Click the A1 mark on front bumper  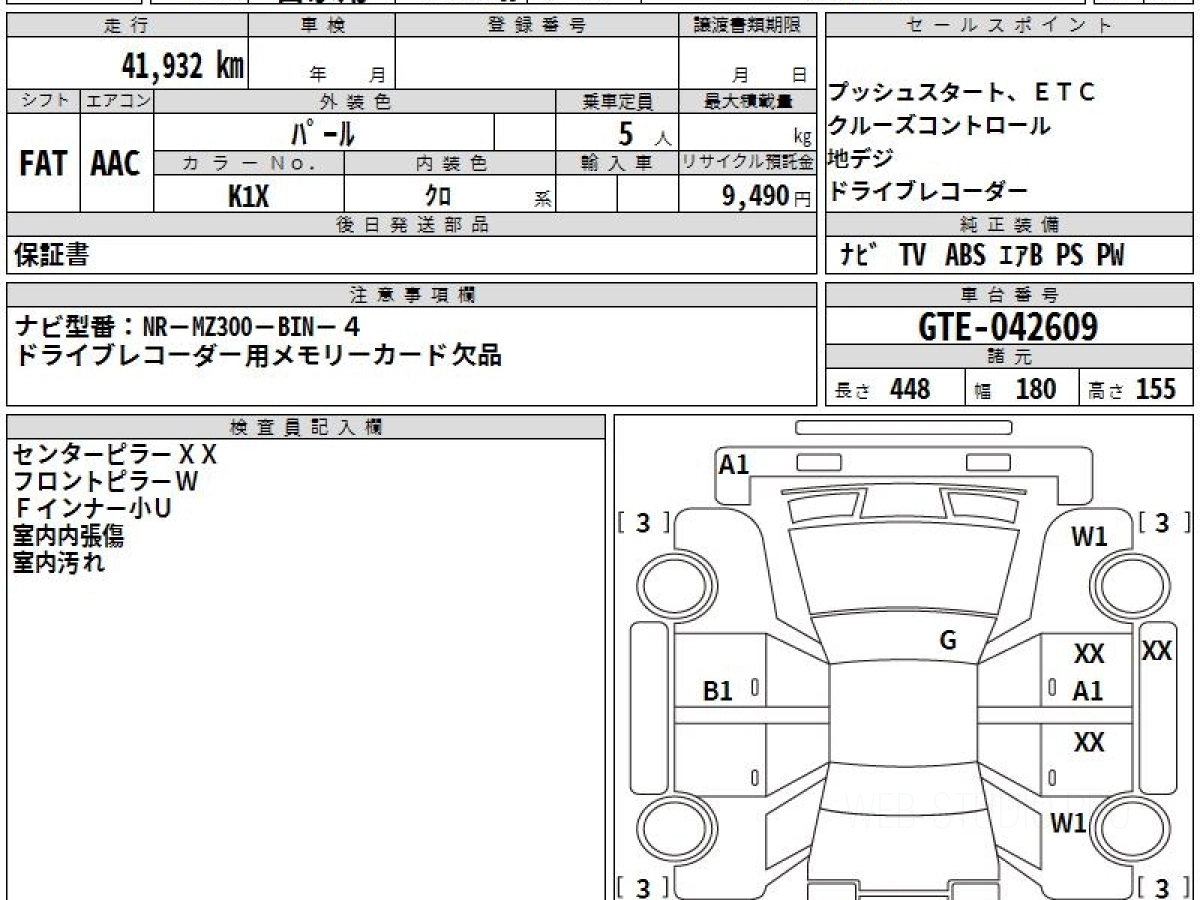click(734, 465)
